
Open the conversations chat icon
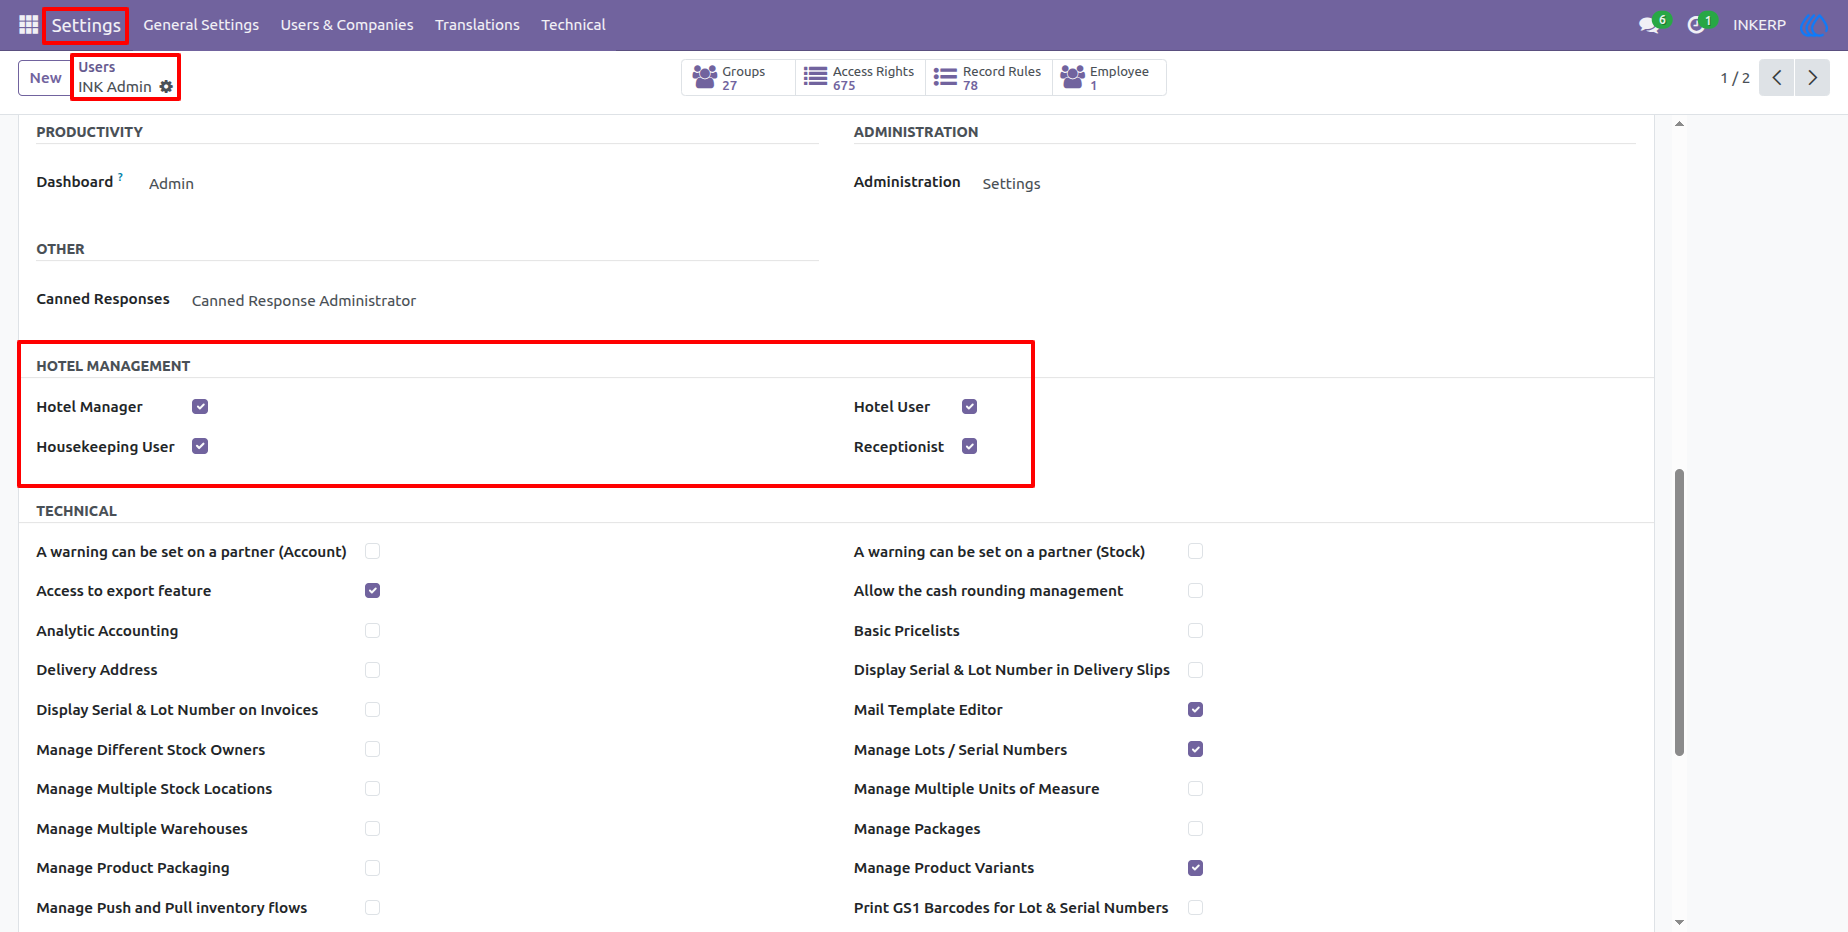click(1649, 25)
